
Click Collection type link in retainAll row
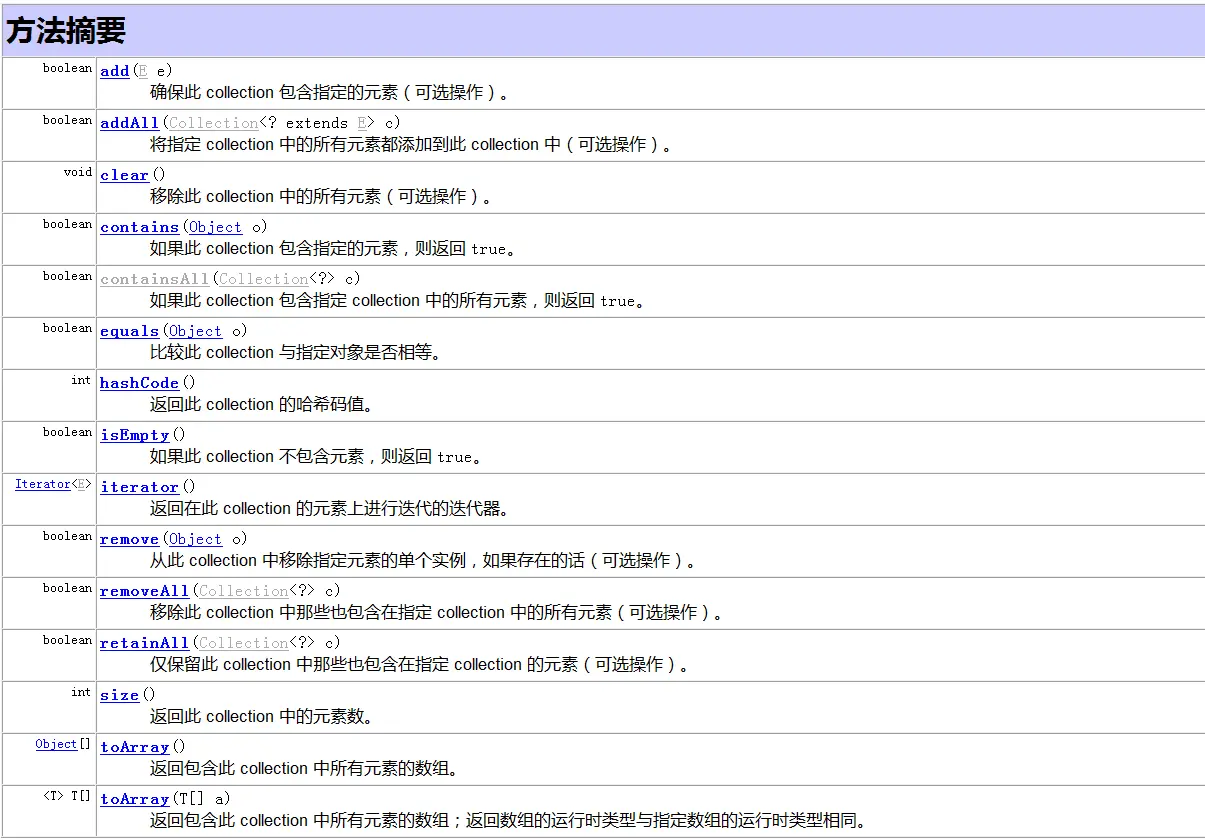243,643
